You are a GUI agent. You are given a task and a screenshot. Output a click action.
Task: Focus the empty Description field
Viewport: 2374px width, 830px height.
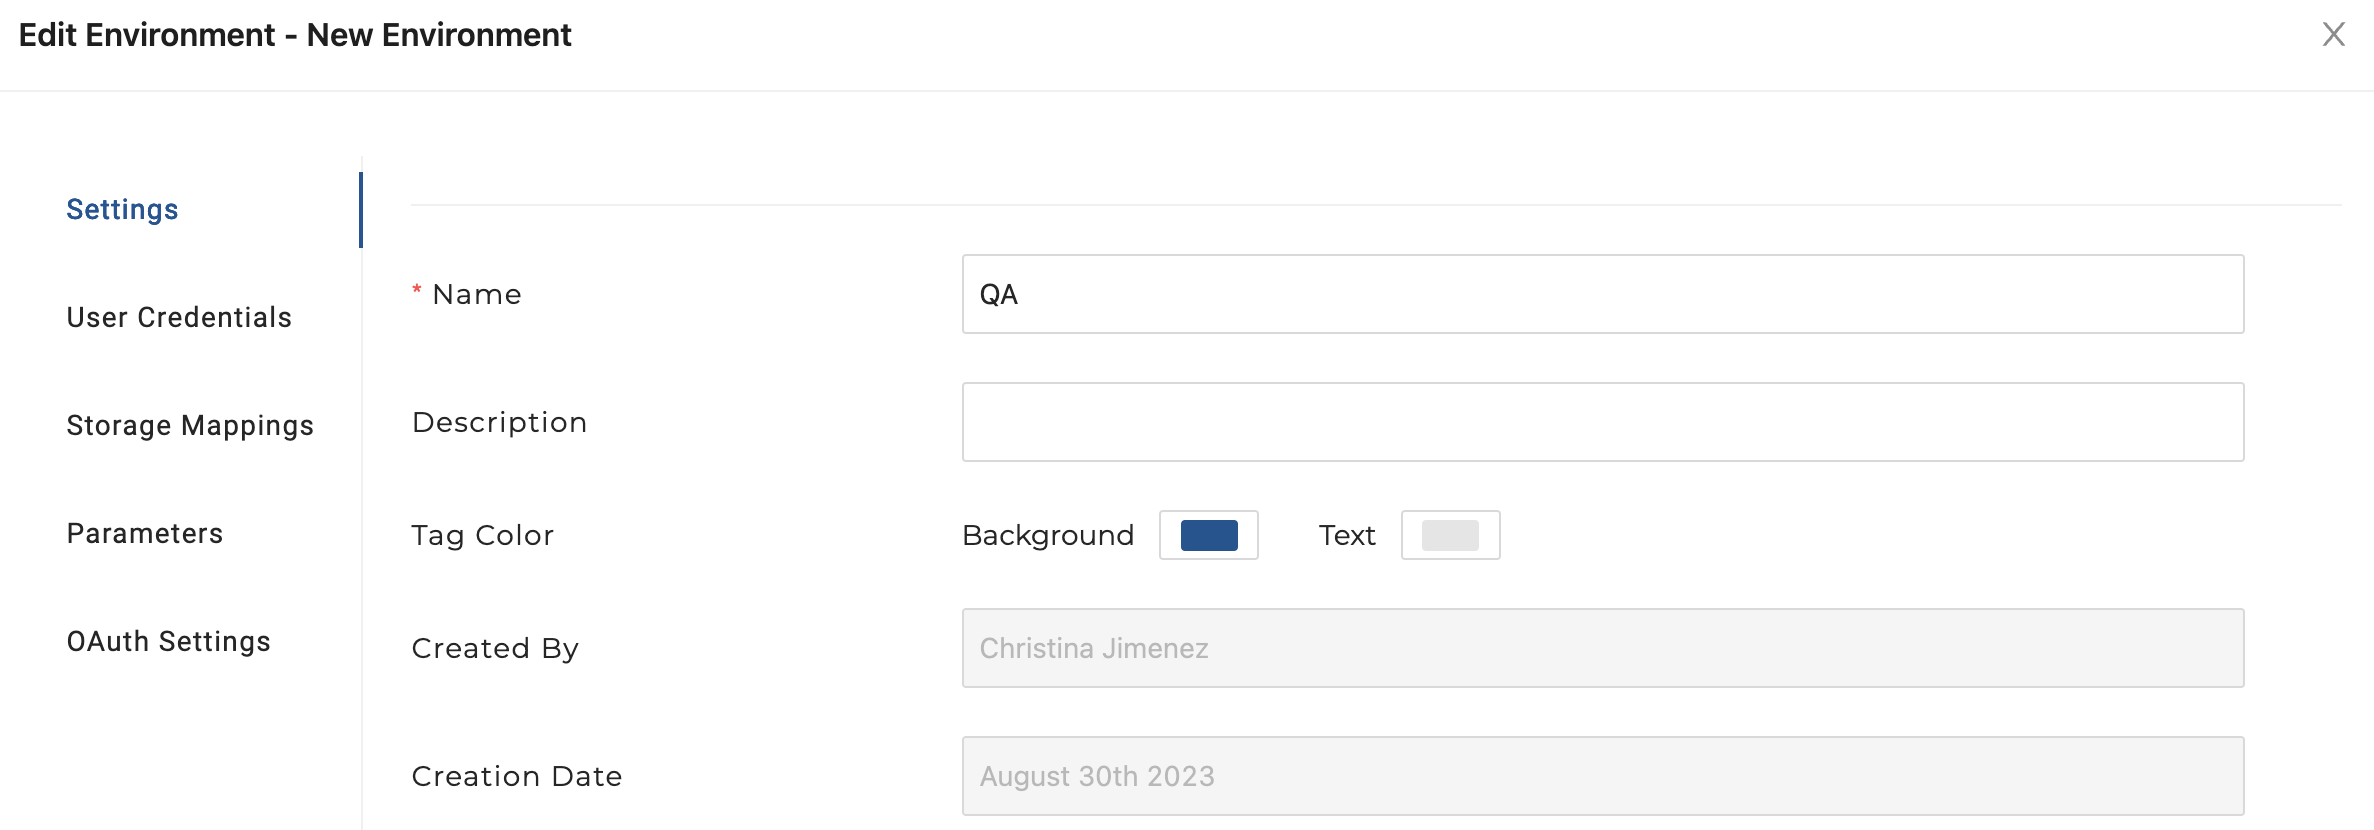(1602, 422)
